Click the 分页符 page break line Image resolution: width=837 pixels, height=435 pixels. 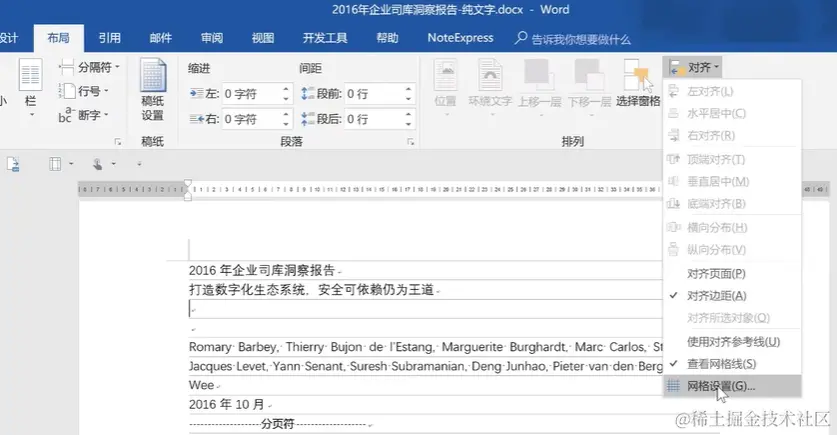[x=278, y=424]
